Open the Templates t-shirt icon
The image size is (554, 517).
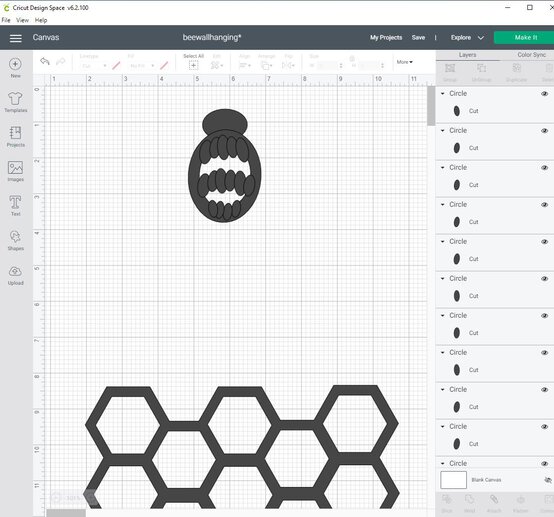click(15, 98)
